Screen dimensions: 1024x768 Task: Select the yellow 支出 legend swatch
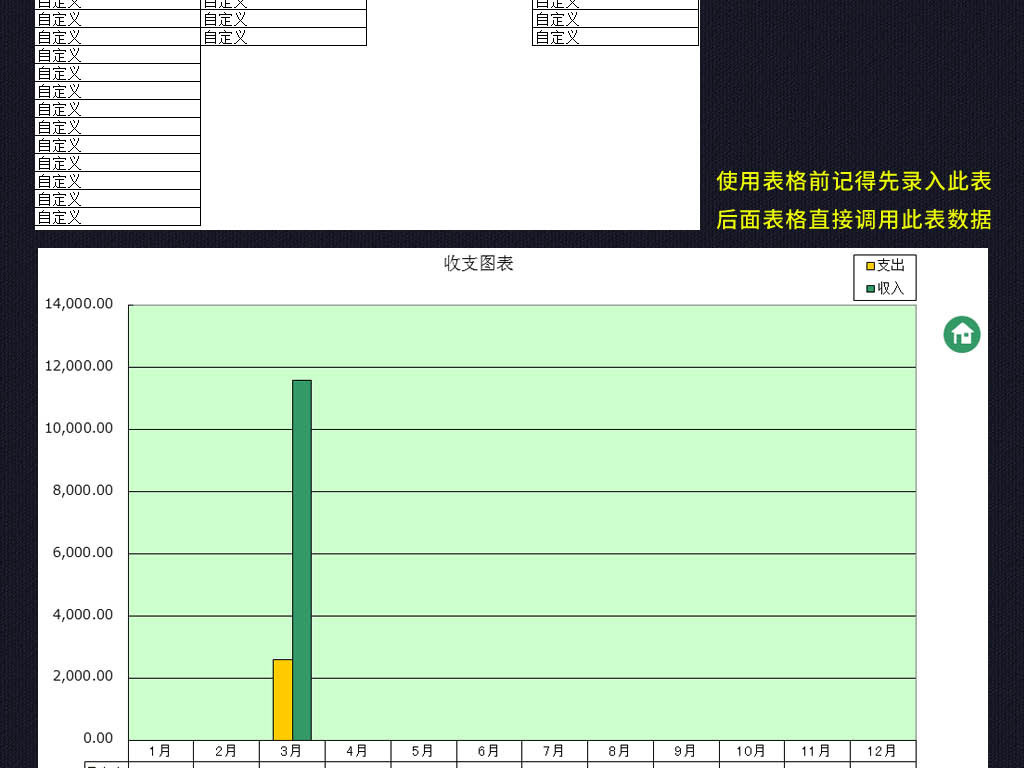point(870,266)
